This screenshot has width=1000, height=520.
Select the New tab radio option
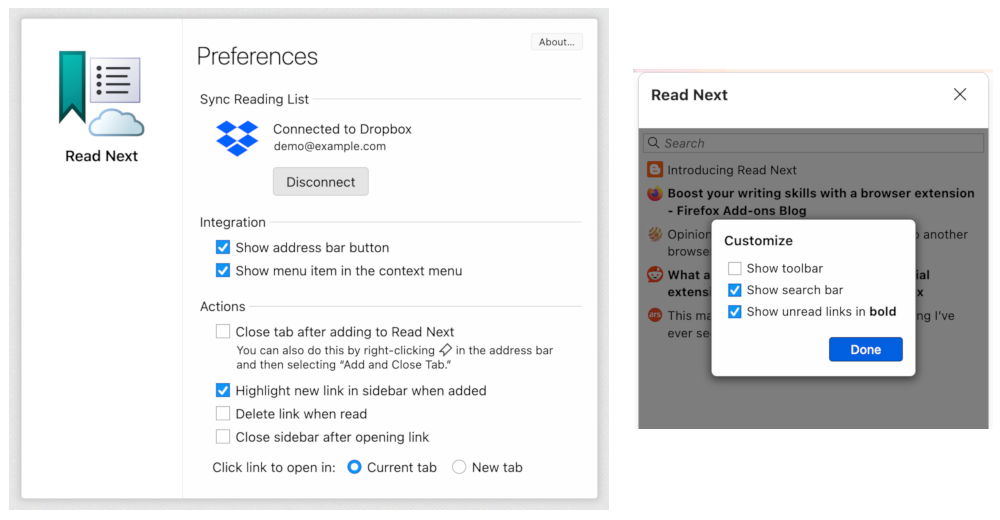(x=459, y=467)
